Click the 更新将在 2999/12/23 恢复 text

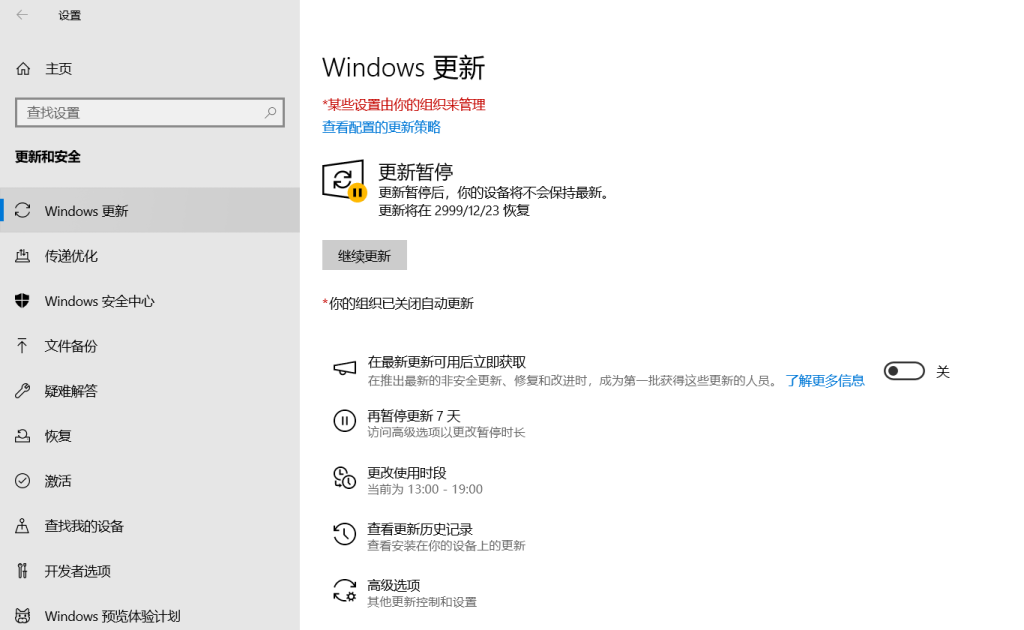pyautogui.click(x=454, y=210)
